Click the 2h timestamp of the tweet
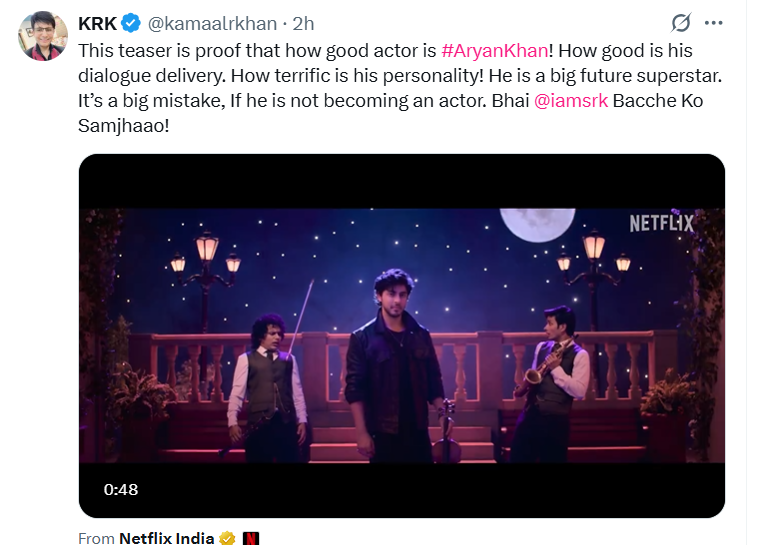This screenshot has height=545, width=757. pos(303,23)
